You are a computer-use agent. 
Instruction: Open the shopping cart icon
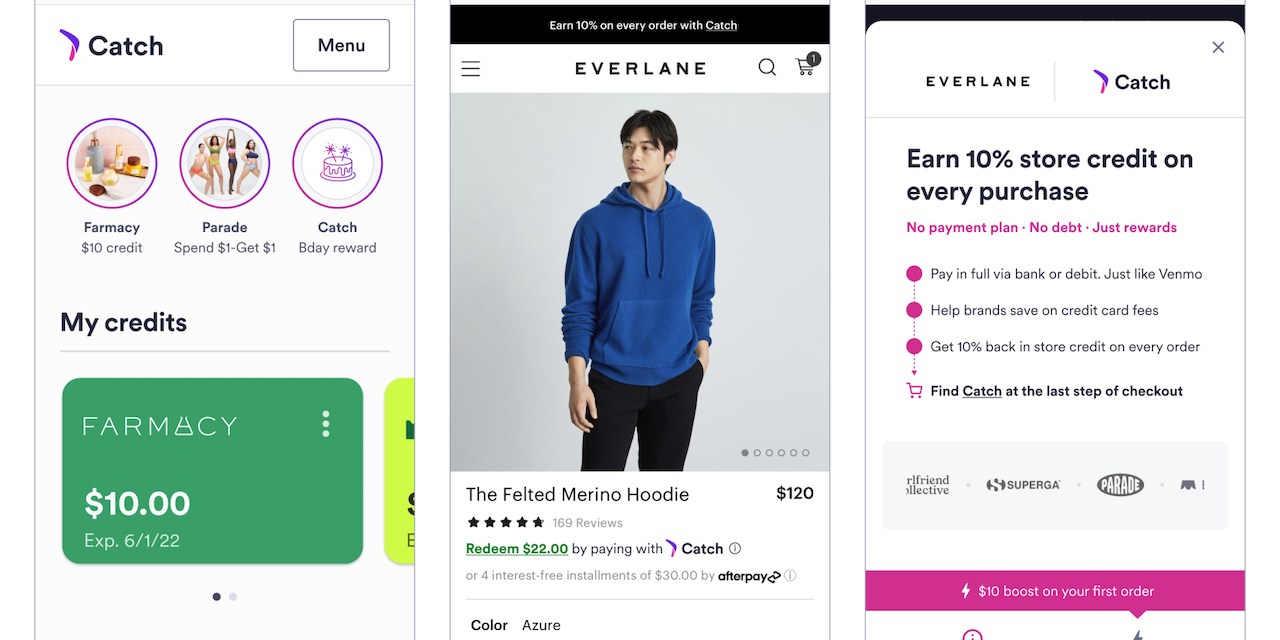[805, 66]
